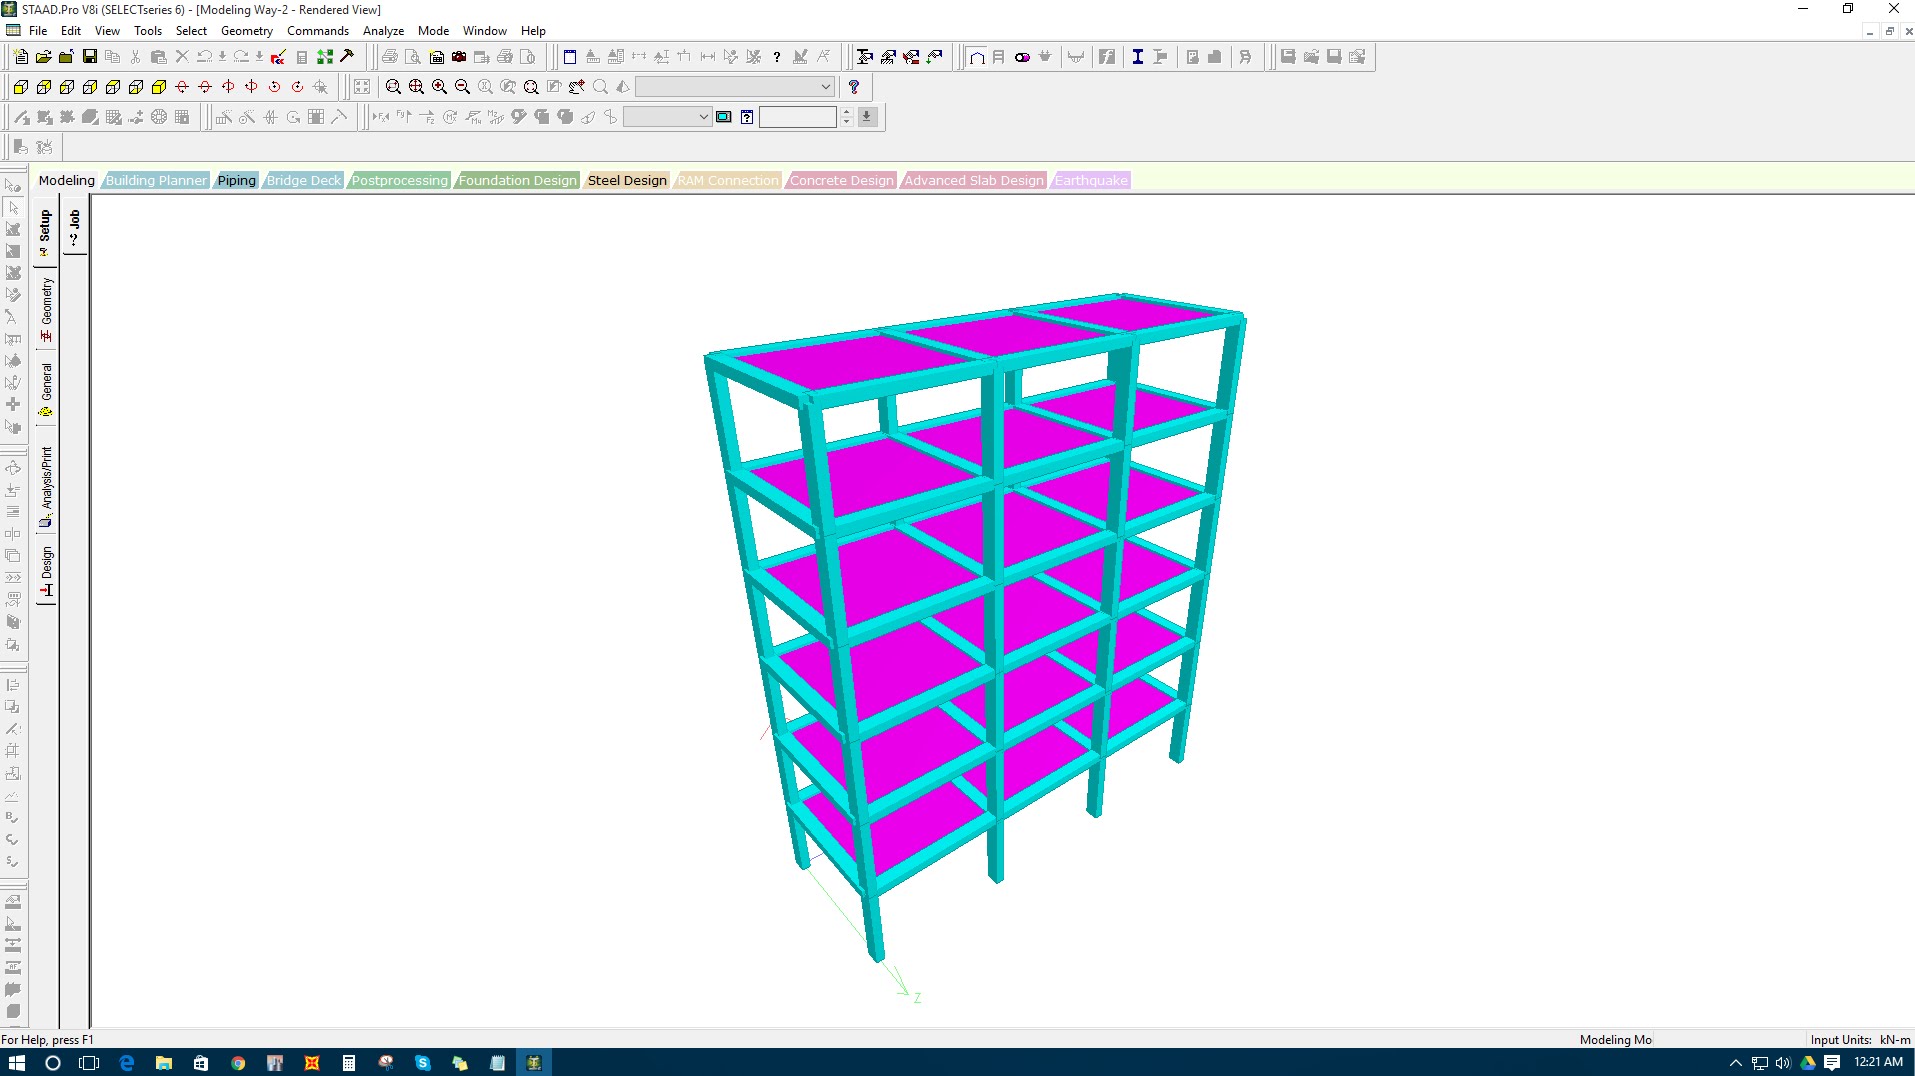The image size is (1915, 1076).
Task: Open the Windows Start menu
Action: (x=16, y=1063)
